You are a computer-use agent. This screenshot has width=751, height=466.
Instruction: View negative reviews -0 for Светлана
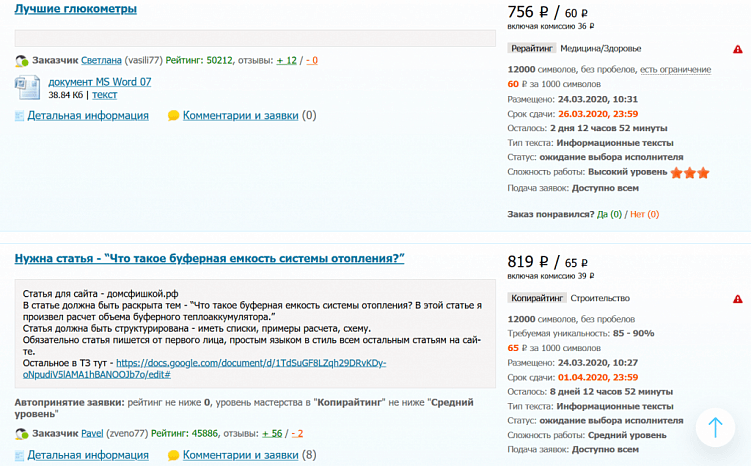(312, 60)
